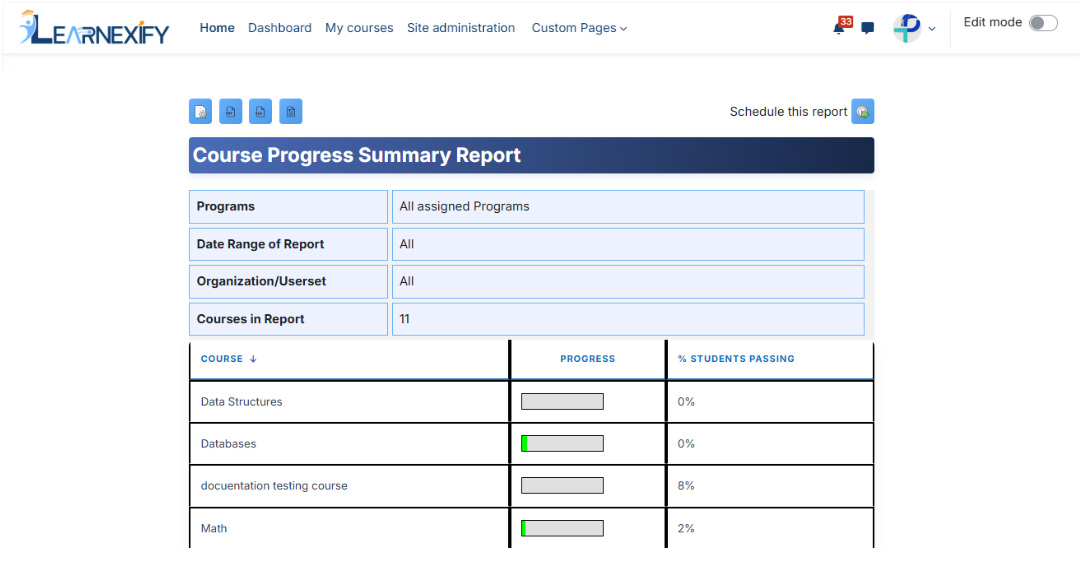Click the Programs label cell

click(x=289, y=207)
